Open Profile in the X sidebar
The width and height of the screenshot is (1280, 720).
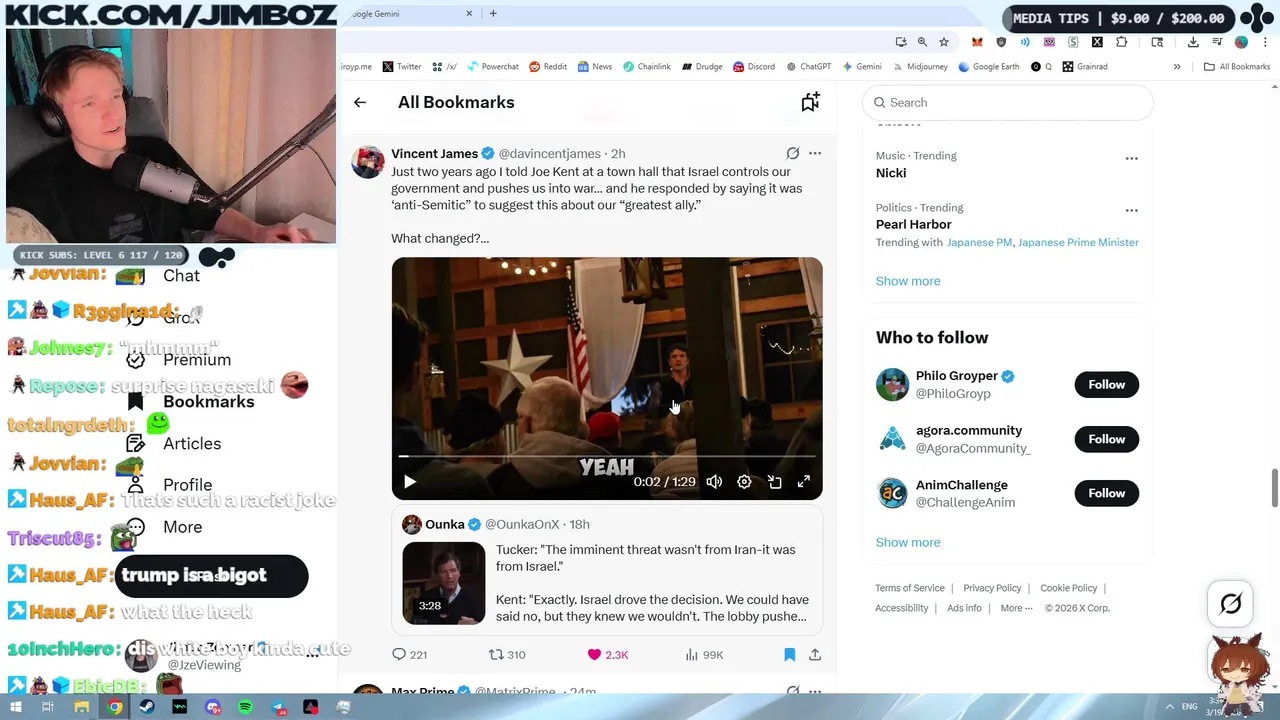tap(169, 485)
